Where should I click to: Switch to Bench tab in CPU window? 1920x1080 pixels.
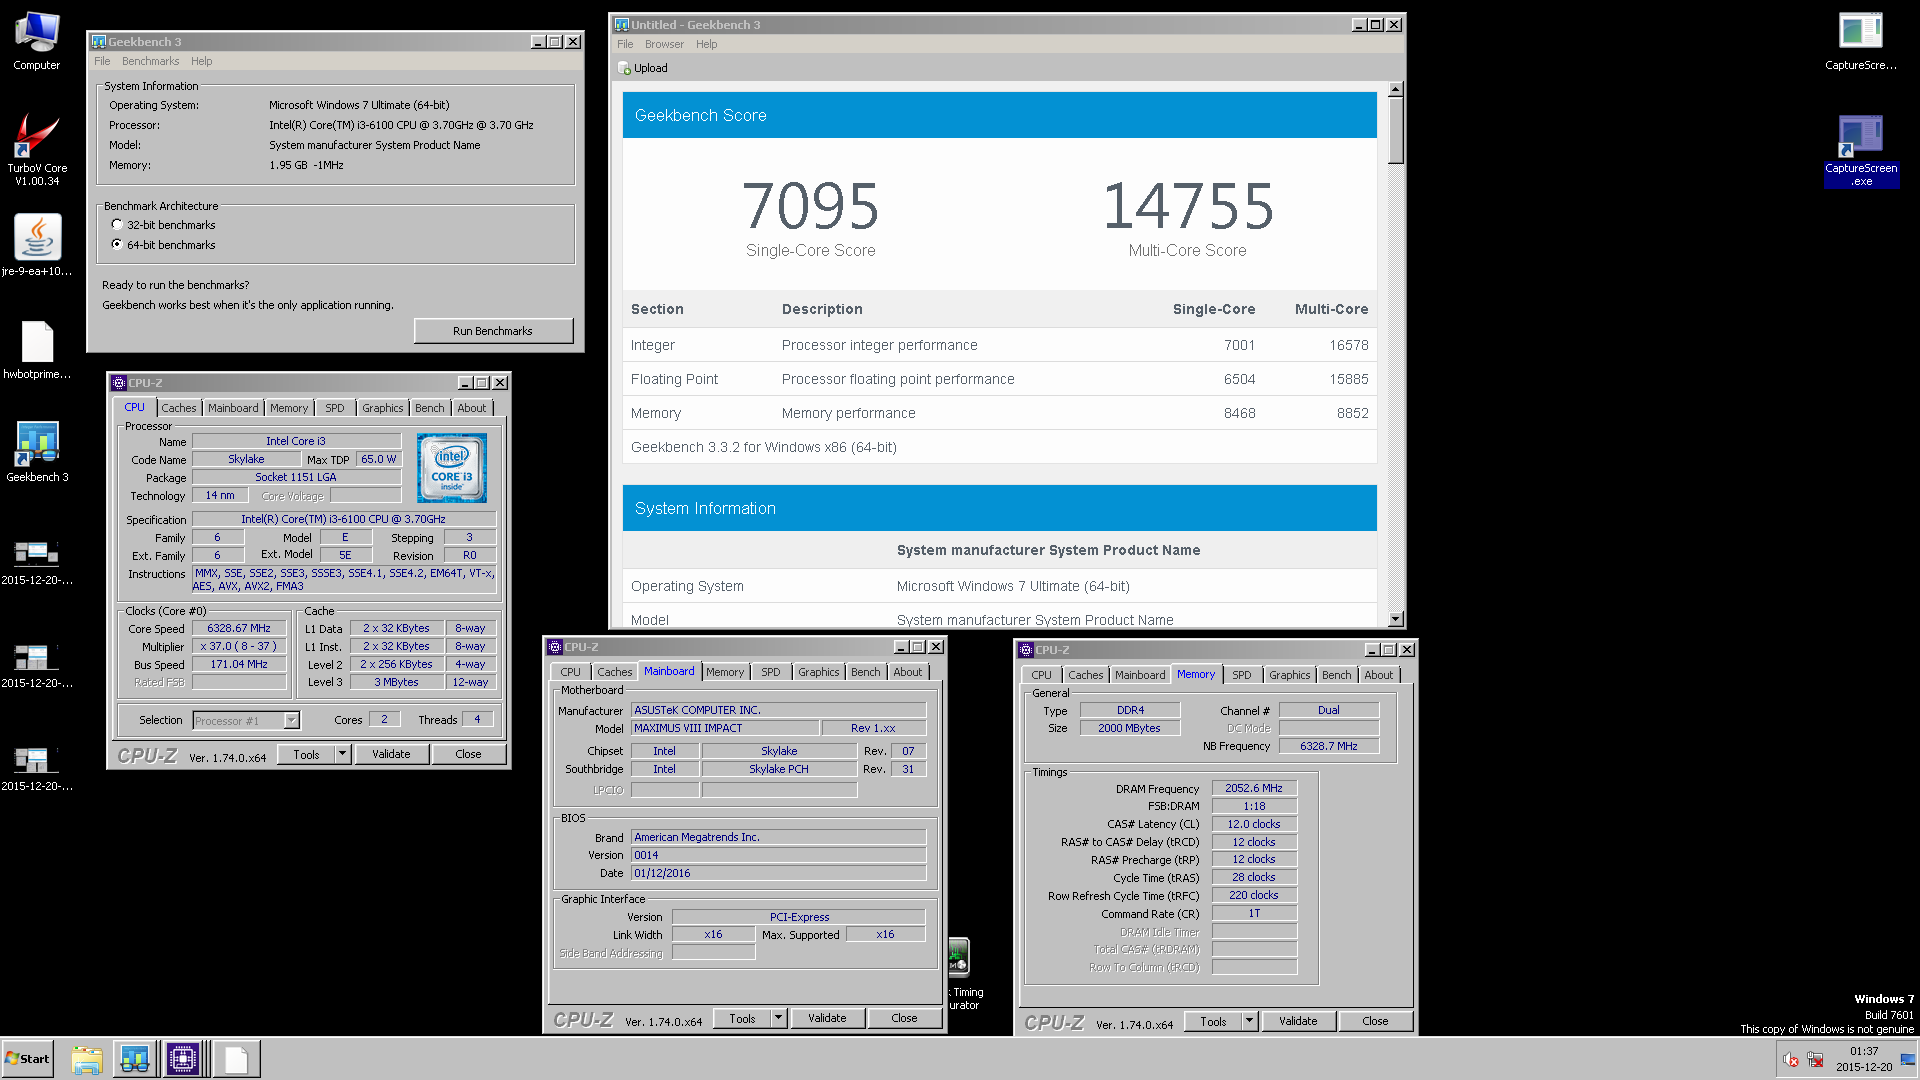pyautogui.click(x=430, y=408)
